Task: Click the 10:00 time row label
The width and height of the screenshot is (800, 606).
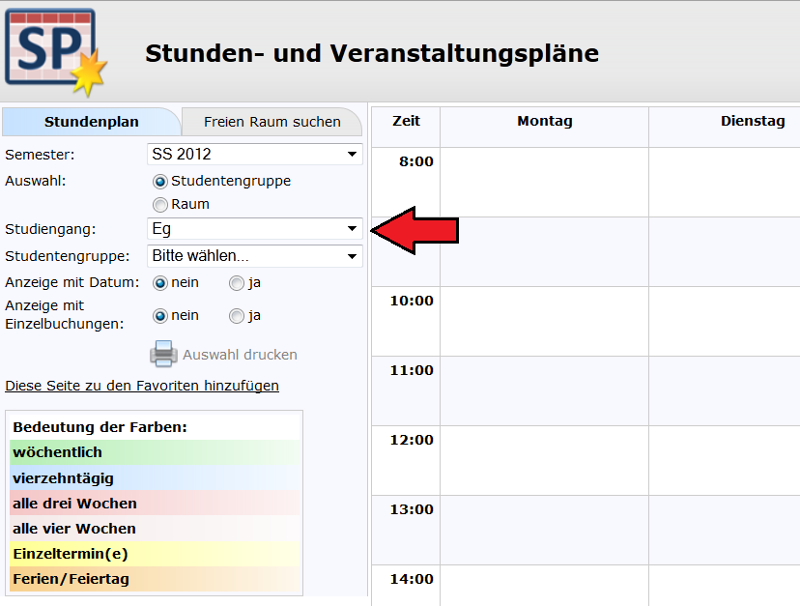Action: coord(412,301)
